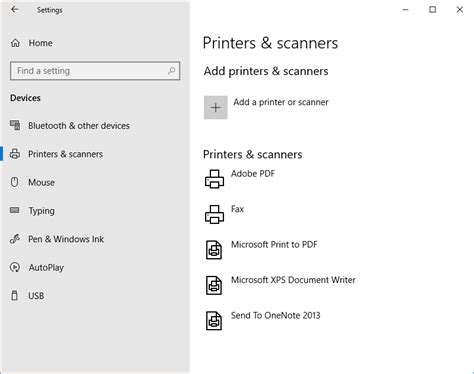Viewport: 474px width, 374px height.
Task: Click the back arrow in Settings
Action: [15, 10]
